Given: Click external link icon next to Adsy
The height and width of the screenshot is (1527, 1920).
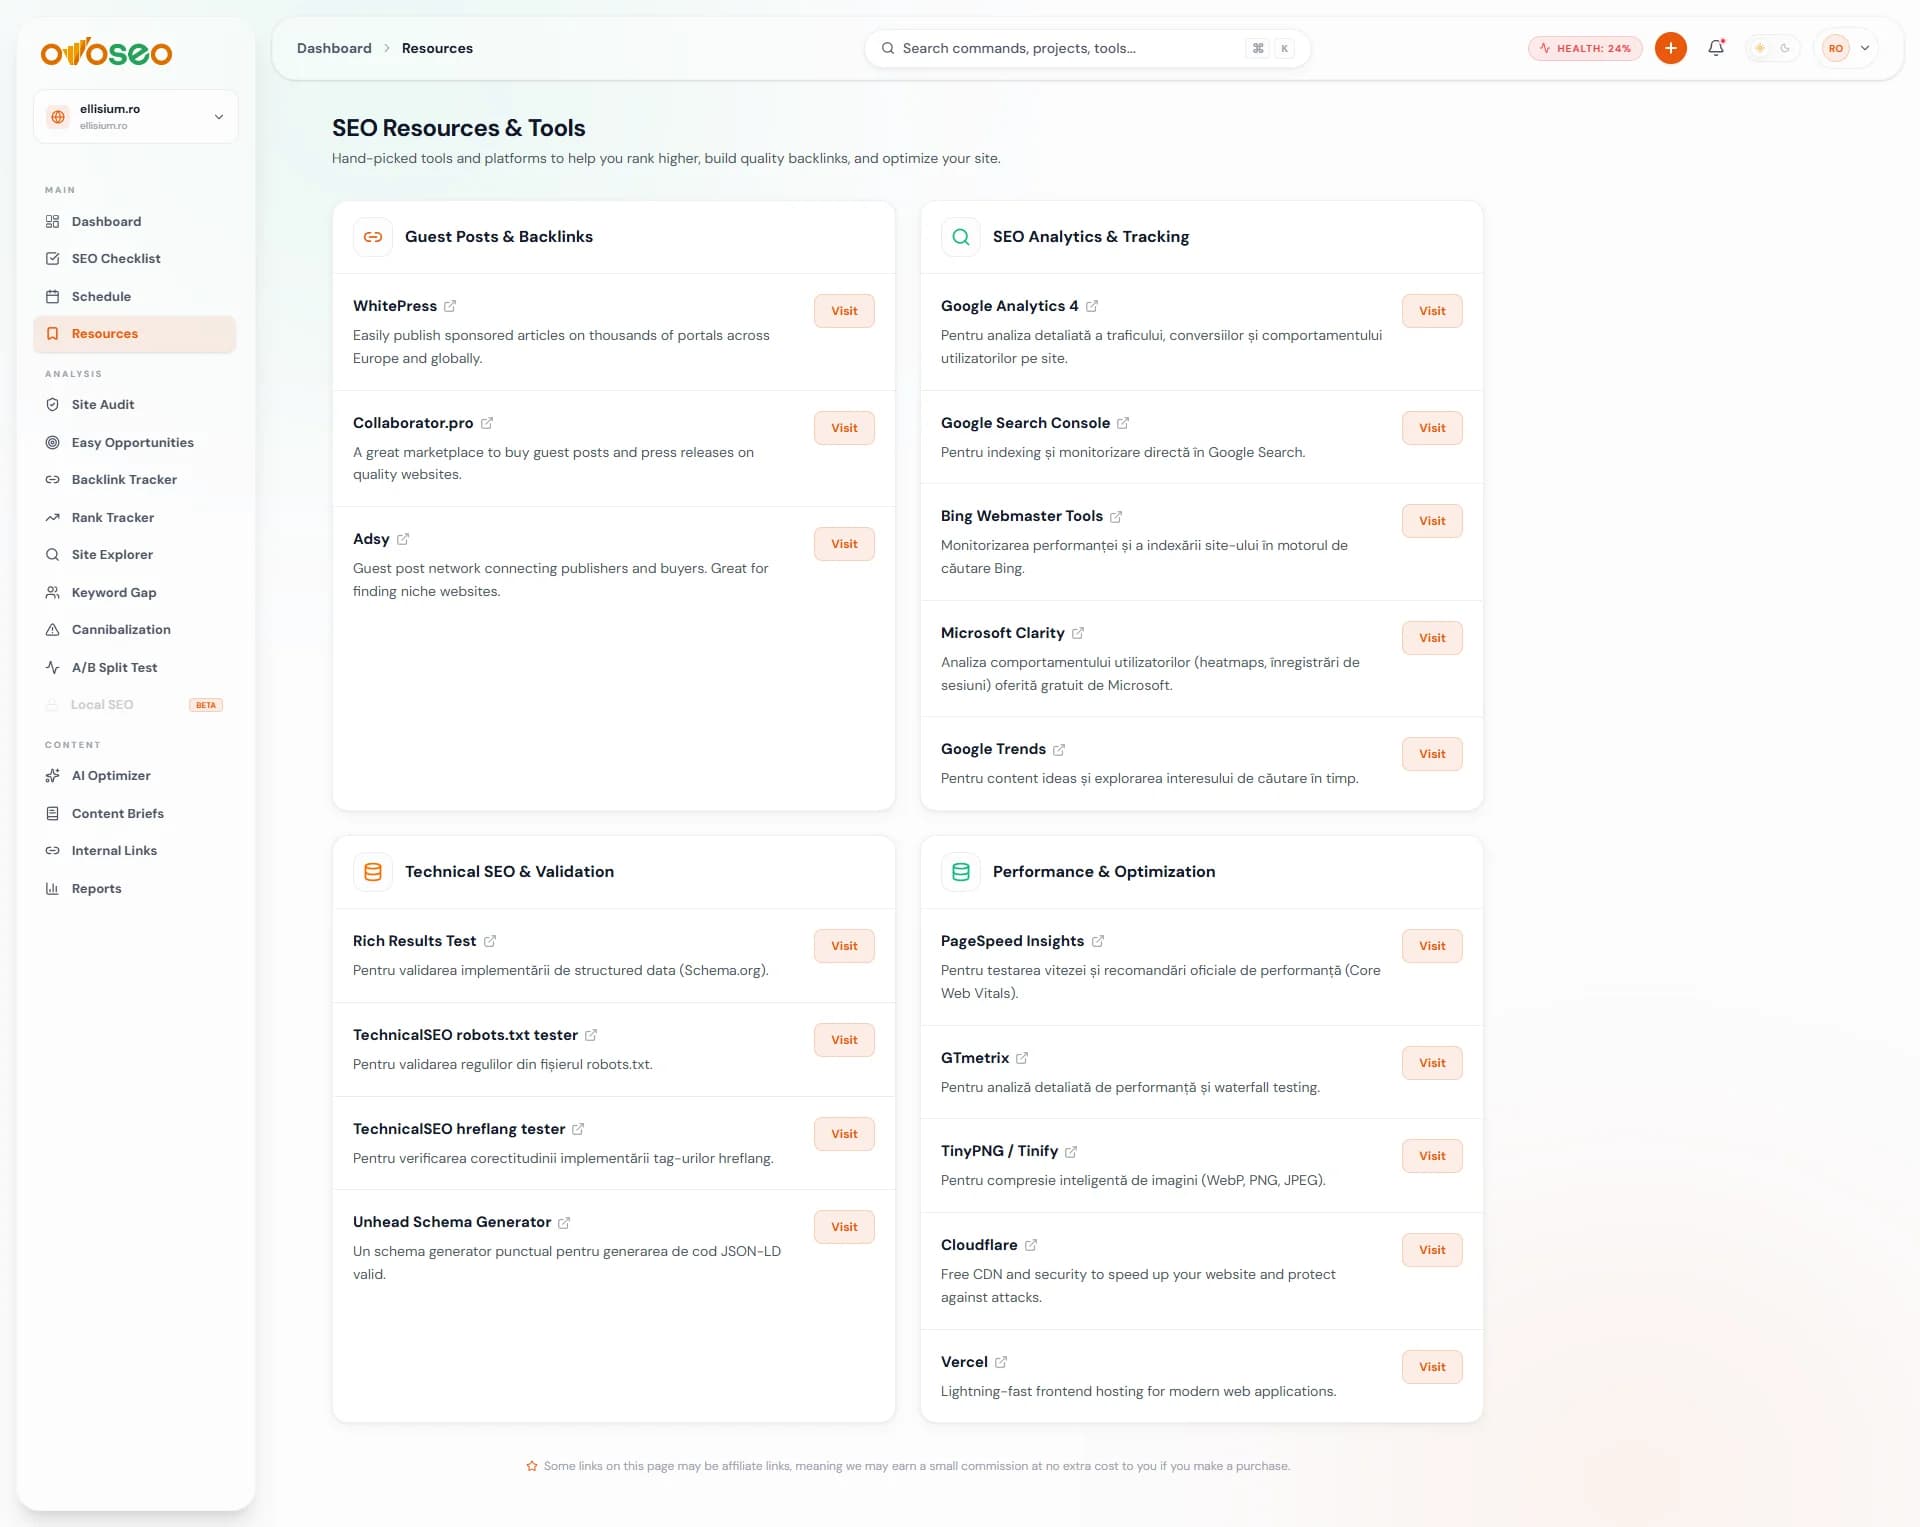Looking at the screenshot, I should click(403, 539).
